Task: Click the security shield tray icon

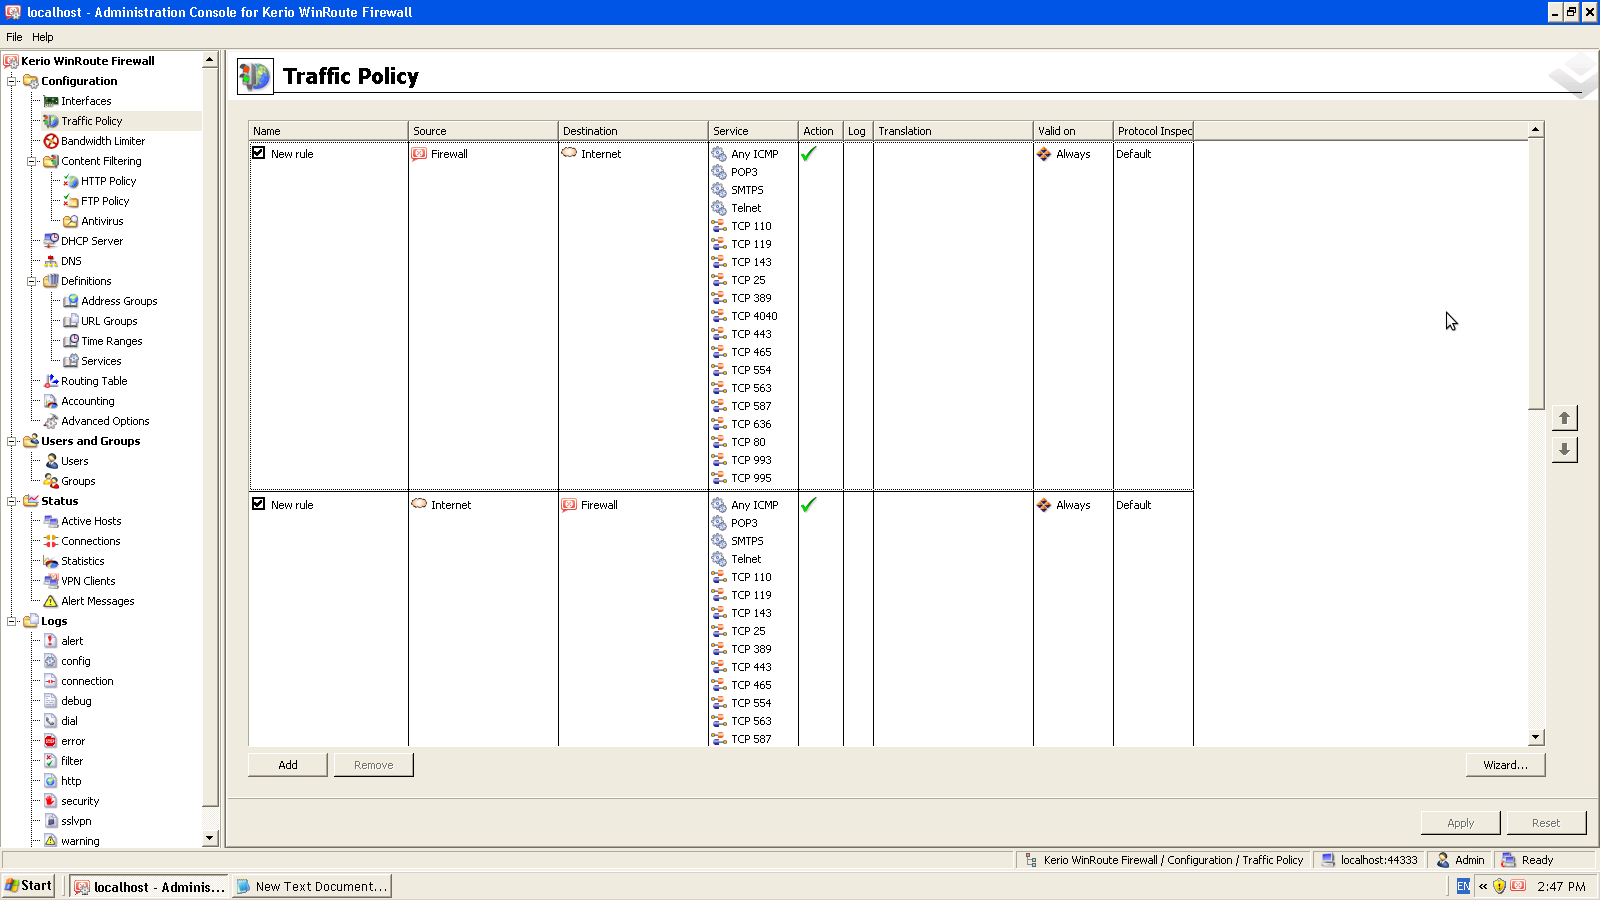Action: (1499, 886)
